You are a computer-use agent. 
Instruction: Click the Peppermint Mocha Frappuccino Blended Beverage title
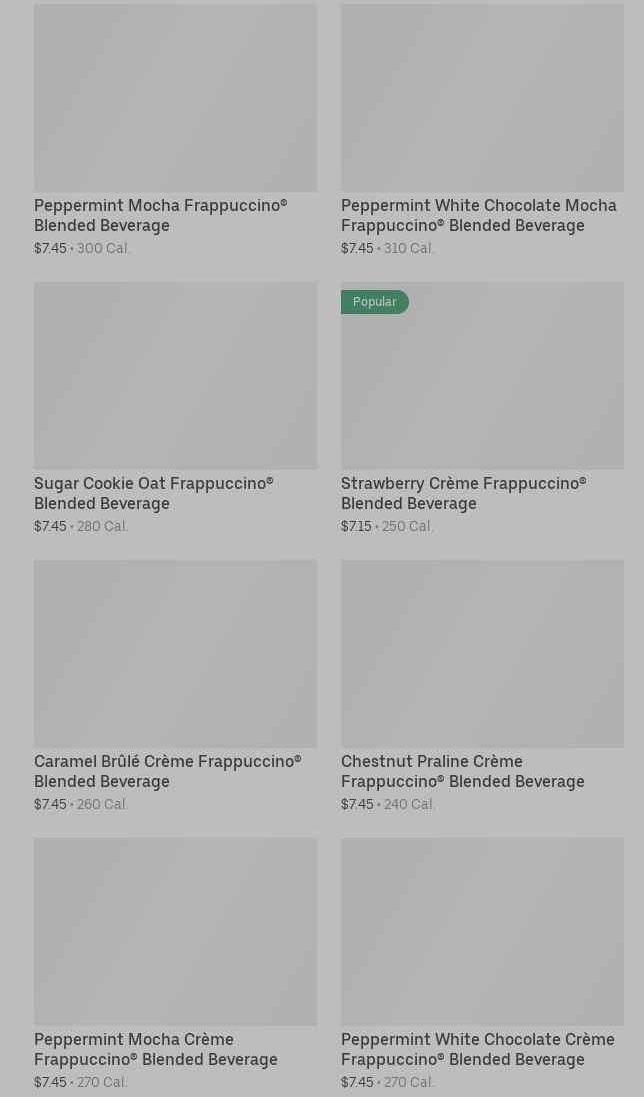pyautogui.click(x=160, y=215)
